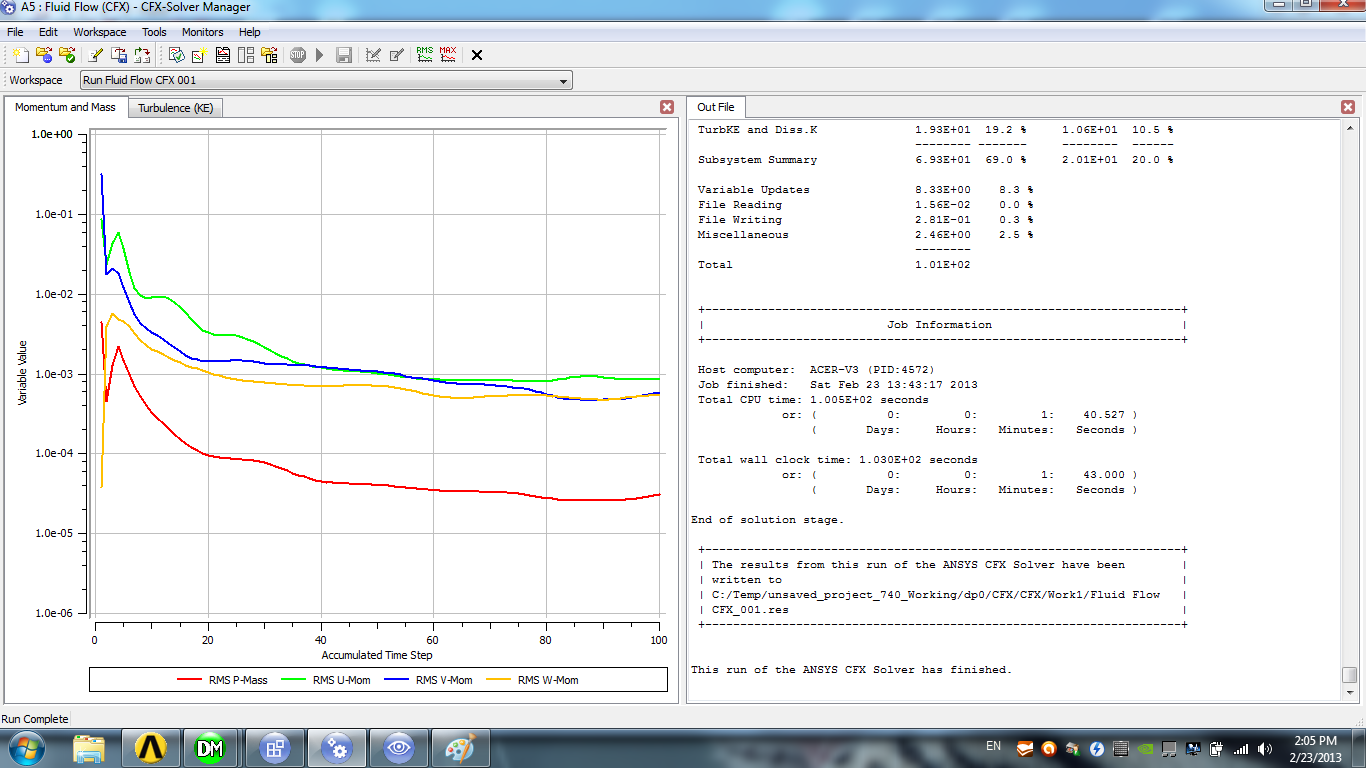Click the CFX-Post eye taskbar icon
Image resolution: width=1366 pixels, height=768 pixels.
pyautogui.click(x=399, y=748)
